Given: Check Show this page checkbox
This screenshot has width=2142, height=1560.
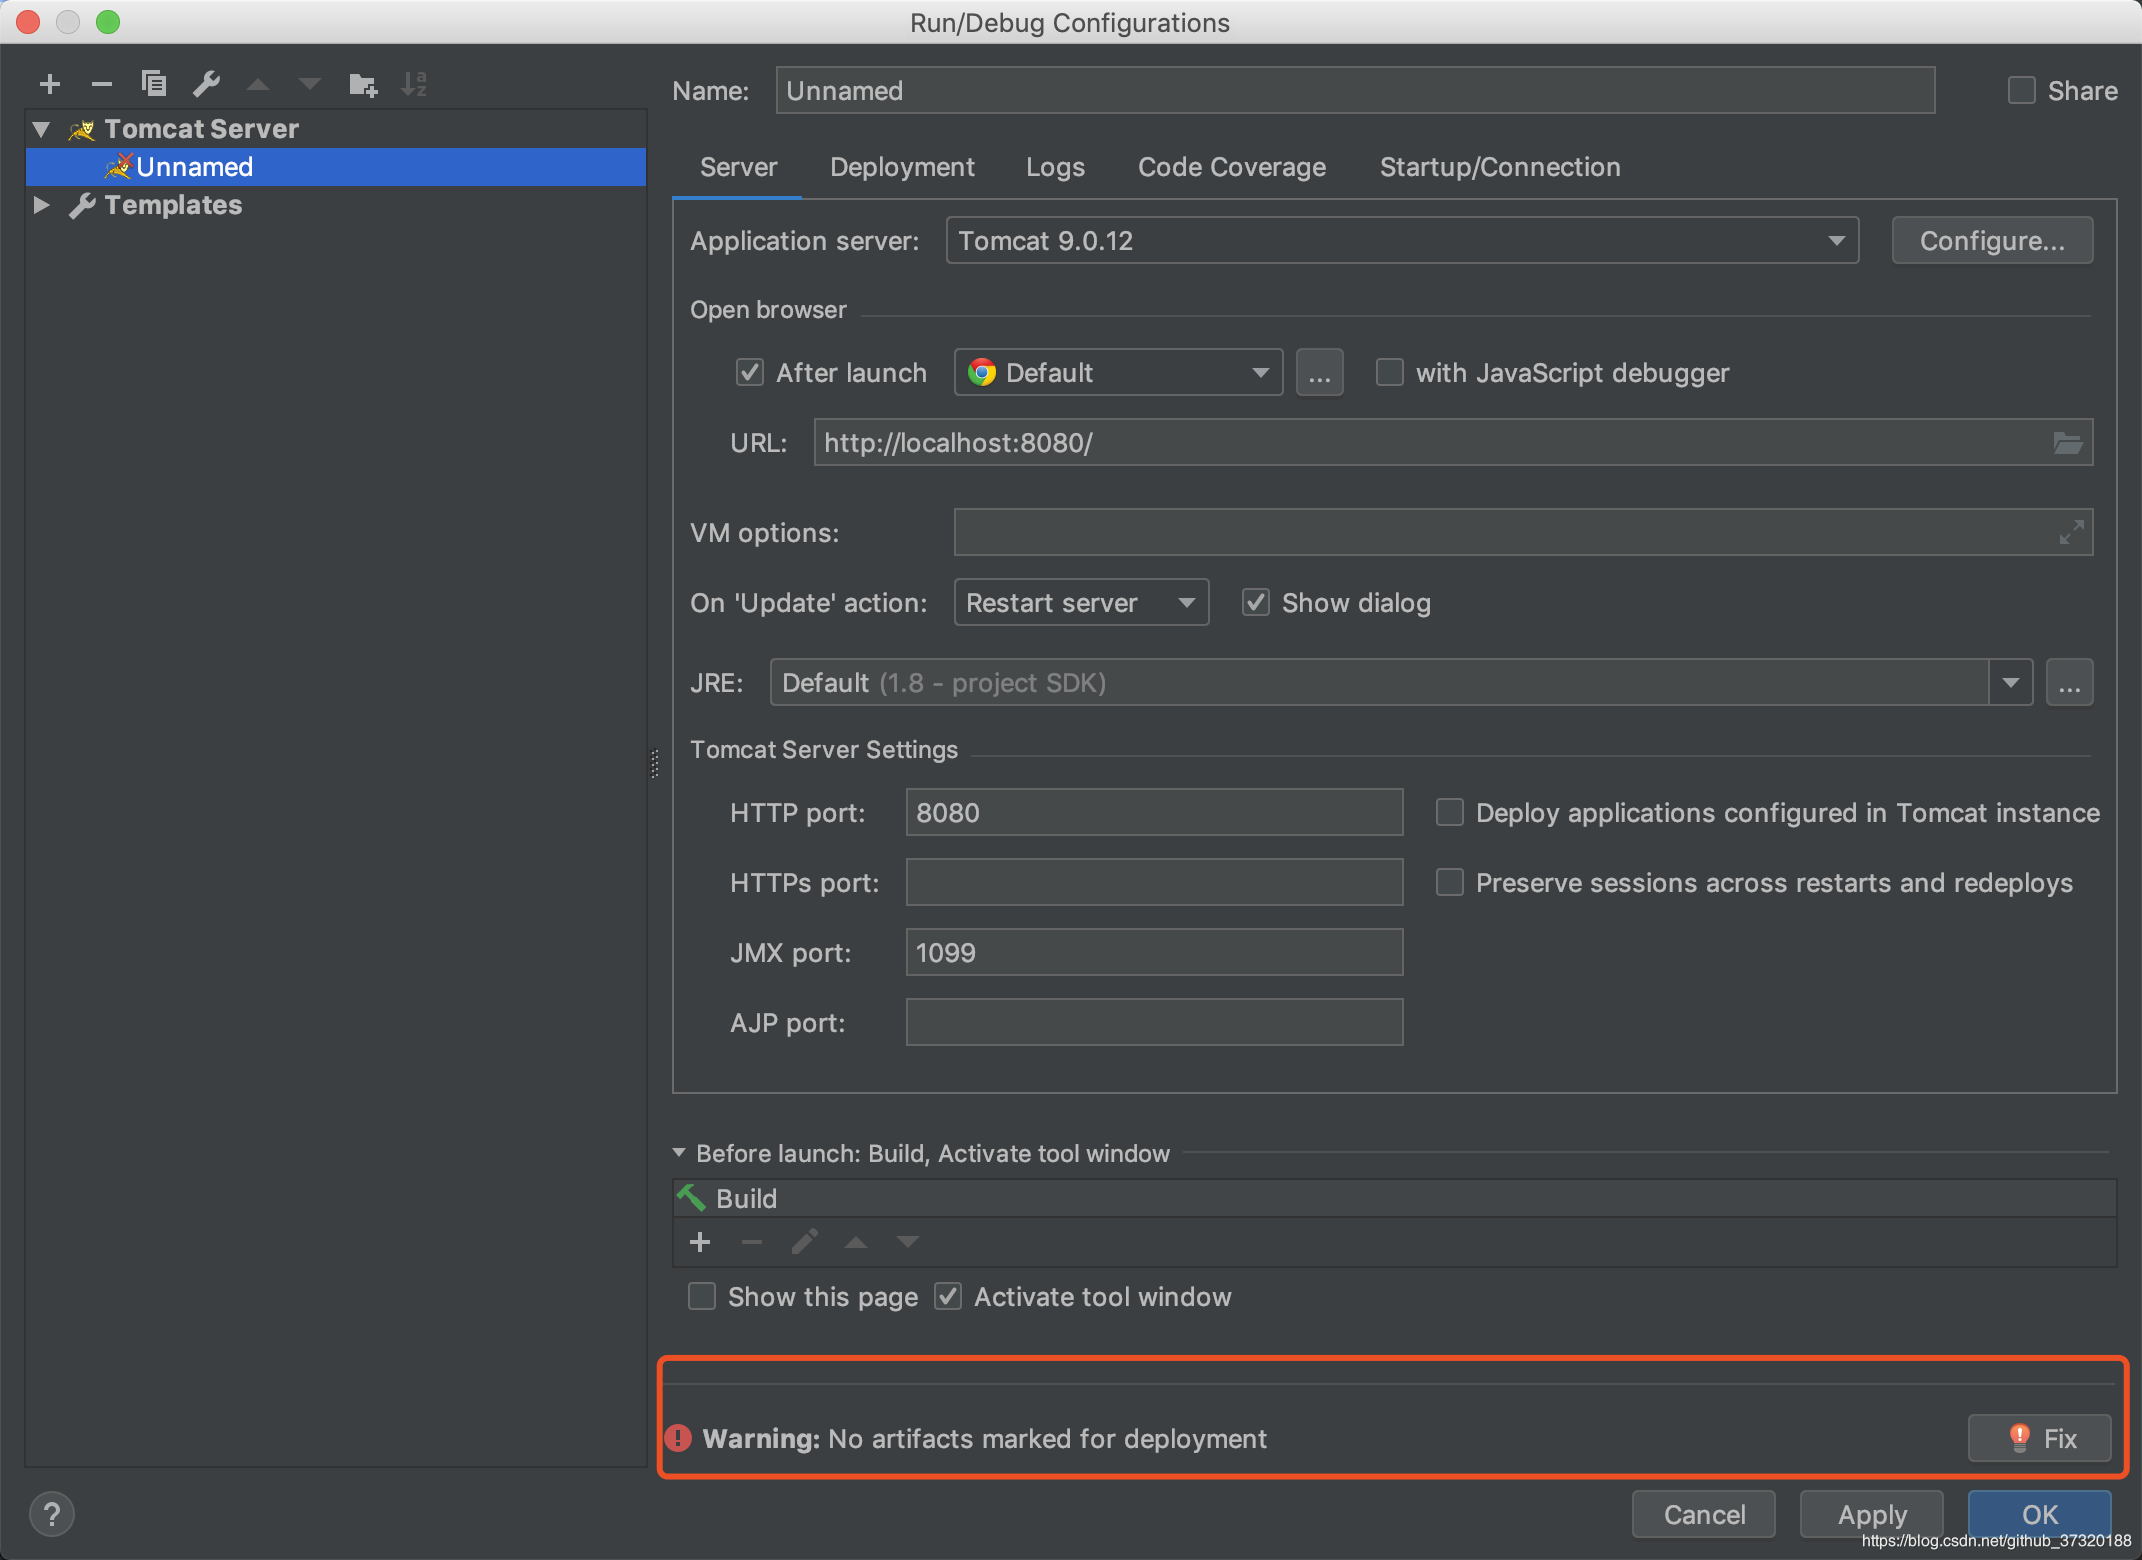Looking at the screenshot, I should tap(702, 1297).
